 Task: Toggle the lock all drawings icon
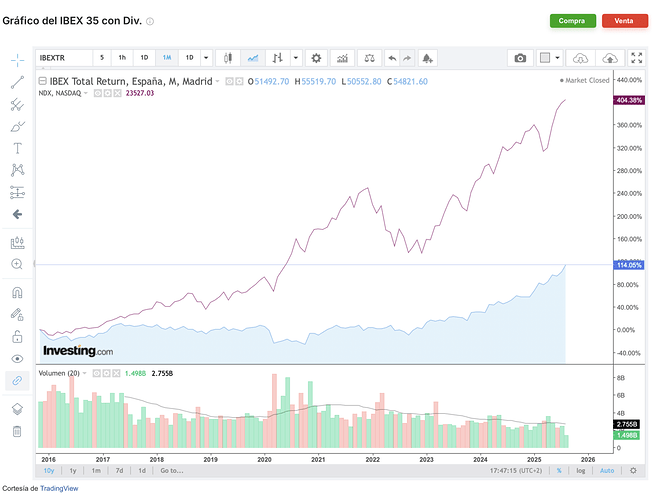click(x=17, y=337)
